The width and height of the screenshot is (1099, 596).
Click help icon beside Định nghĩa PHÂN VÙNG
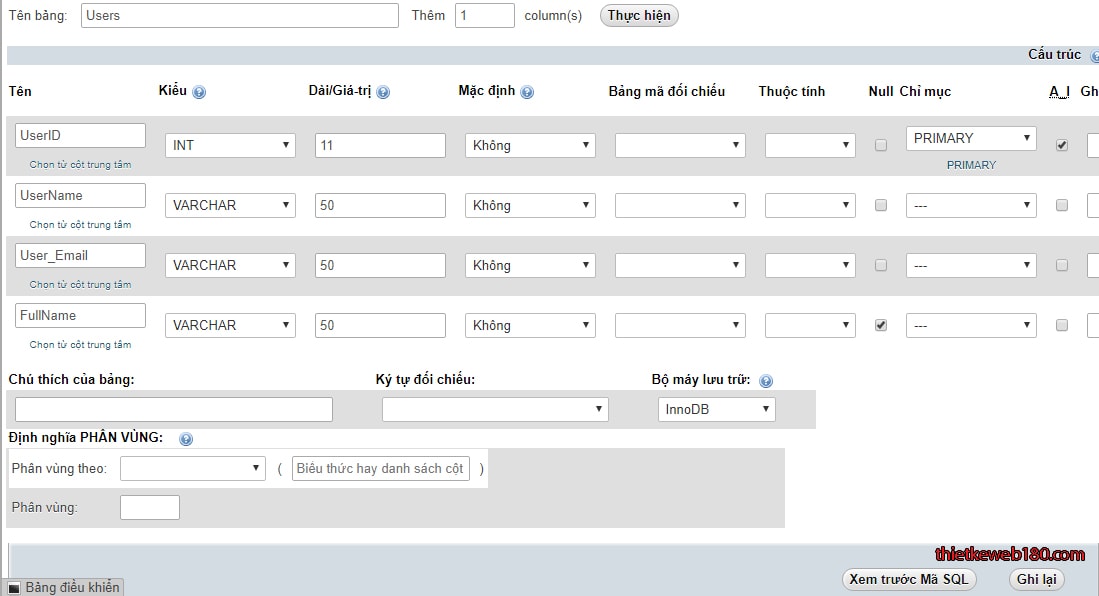[x=186, y=439]
